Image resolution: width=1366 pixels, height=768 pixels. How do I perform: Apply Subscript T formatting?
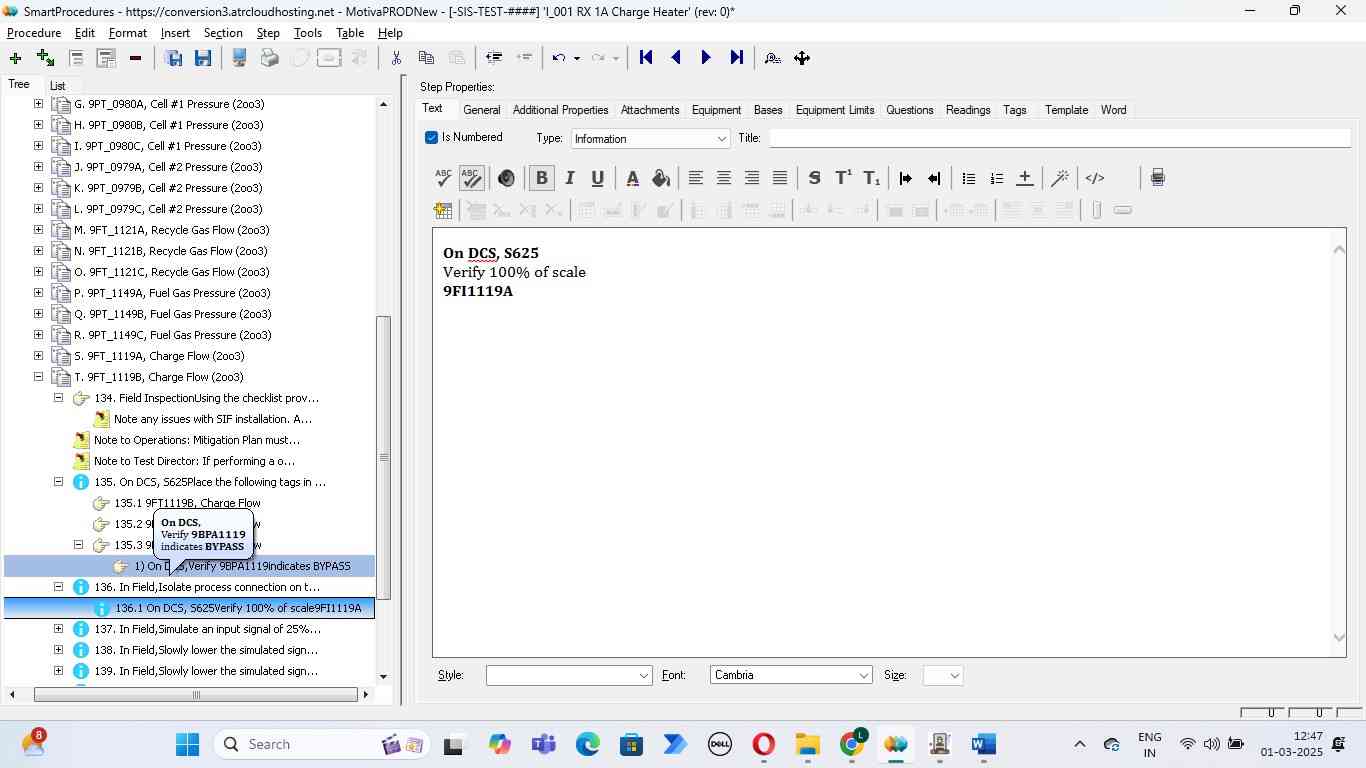click(x=872, y=178)
